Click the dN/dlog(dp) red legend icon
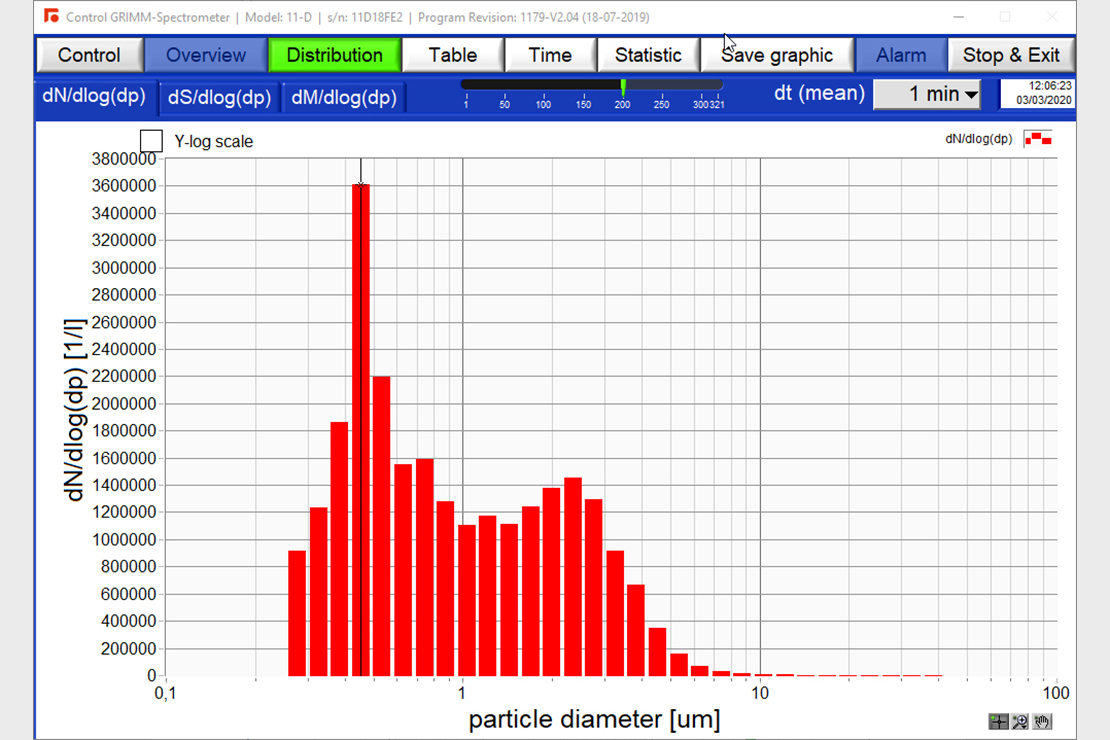1110x740 pixels. coord(1037,139)
